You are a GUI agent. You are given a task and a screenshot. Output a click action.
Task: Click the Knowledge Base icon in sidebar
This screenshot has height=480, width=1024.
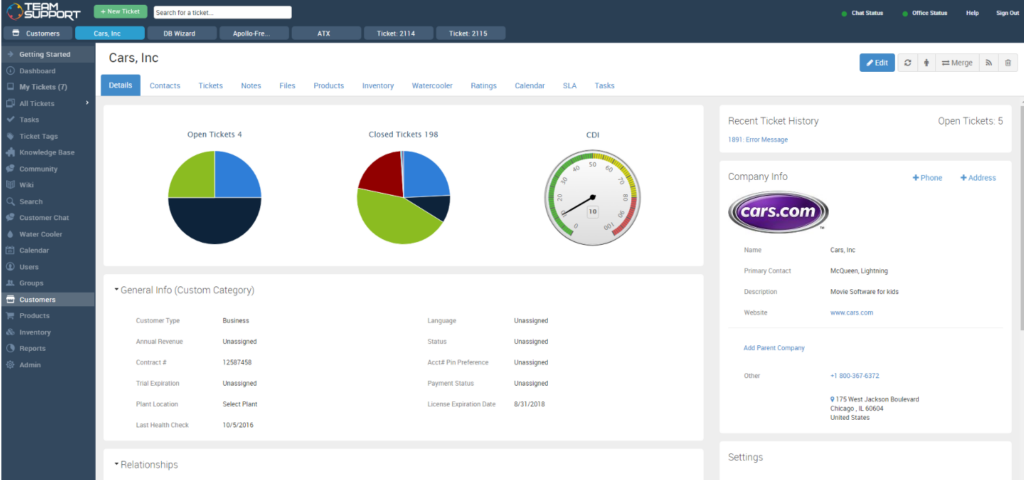tap(10, 152)
